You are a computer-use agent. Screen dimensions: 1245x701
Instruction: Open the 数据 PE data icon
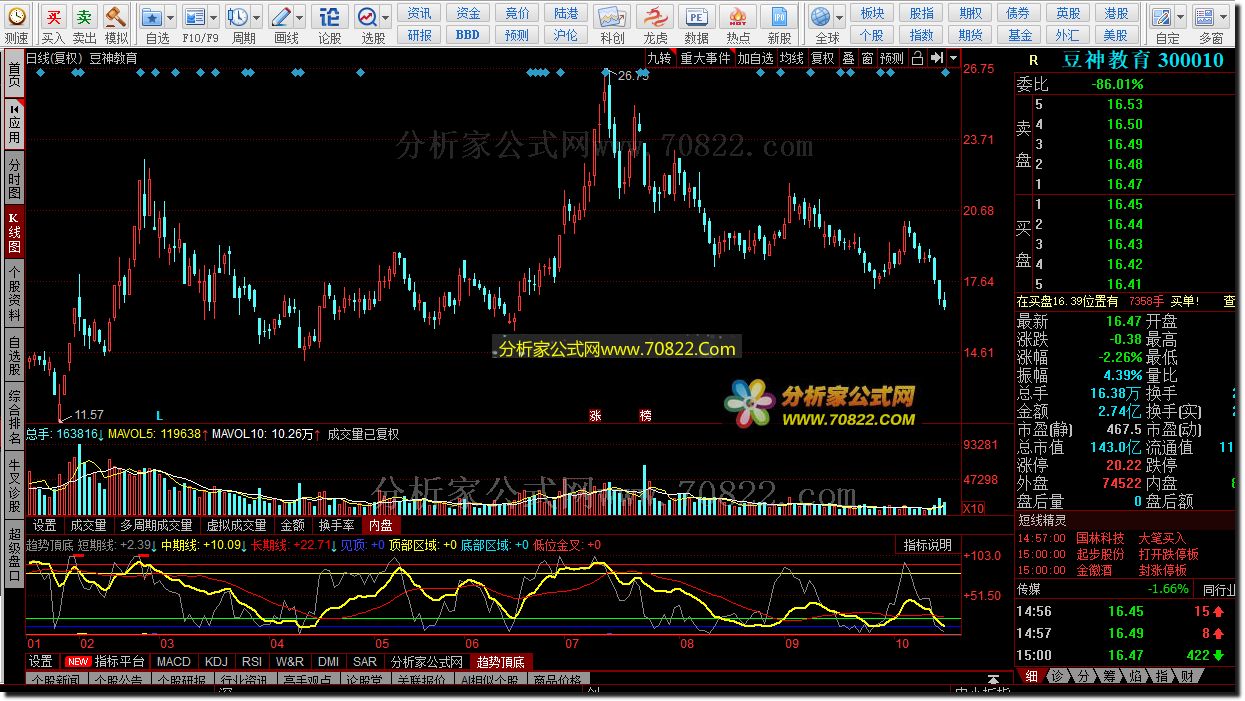coord(696,17)
